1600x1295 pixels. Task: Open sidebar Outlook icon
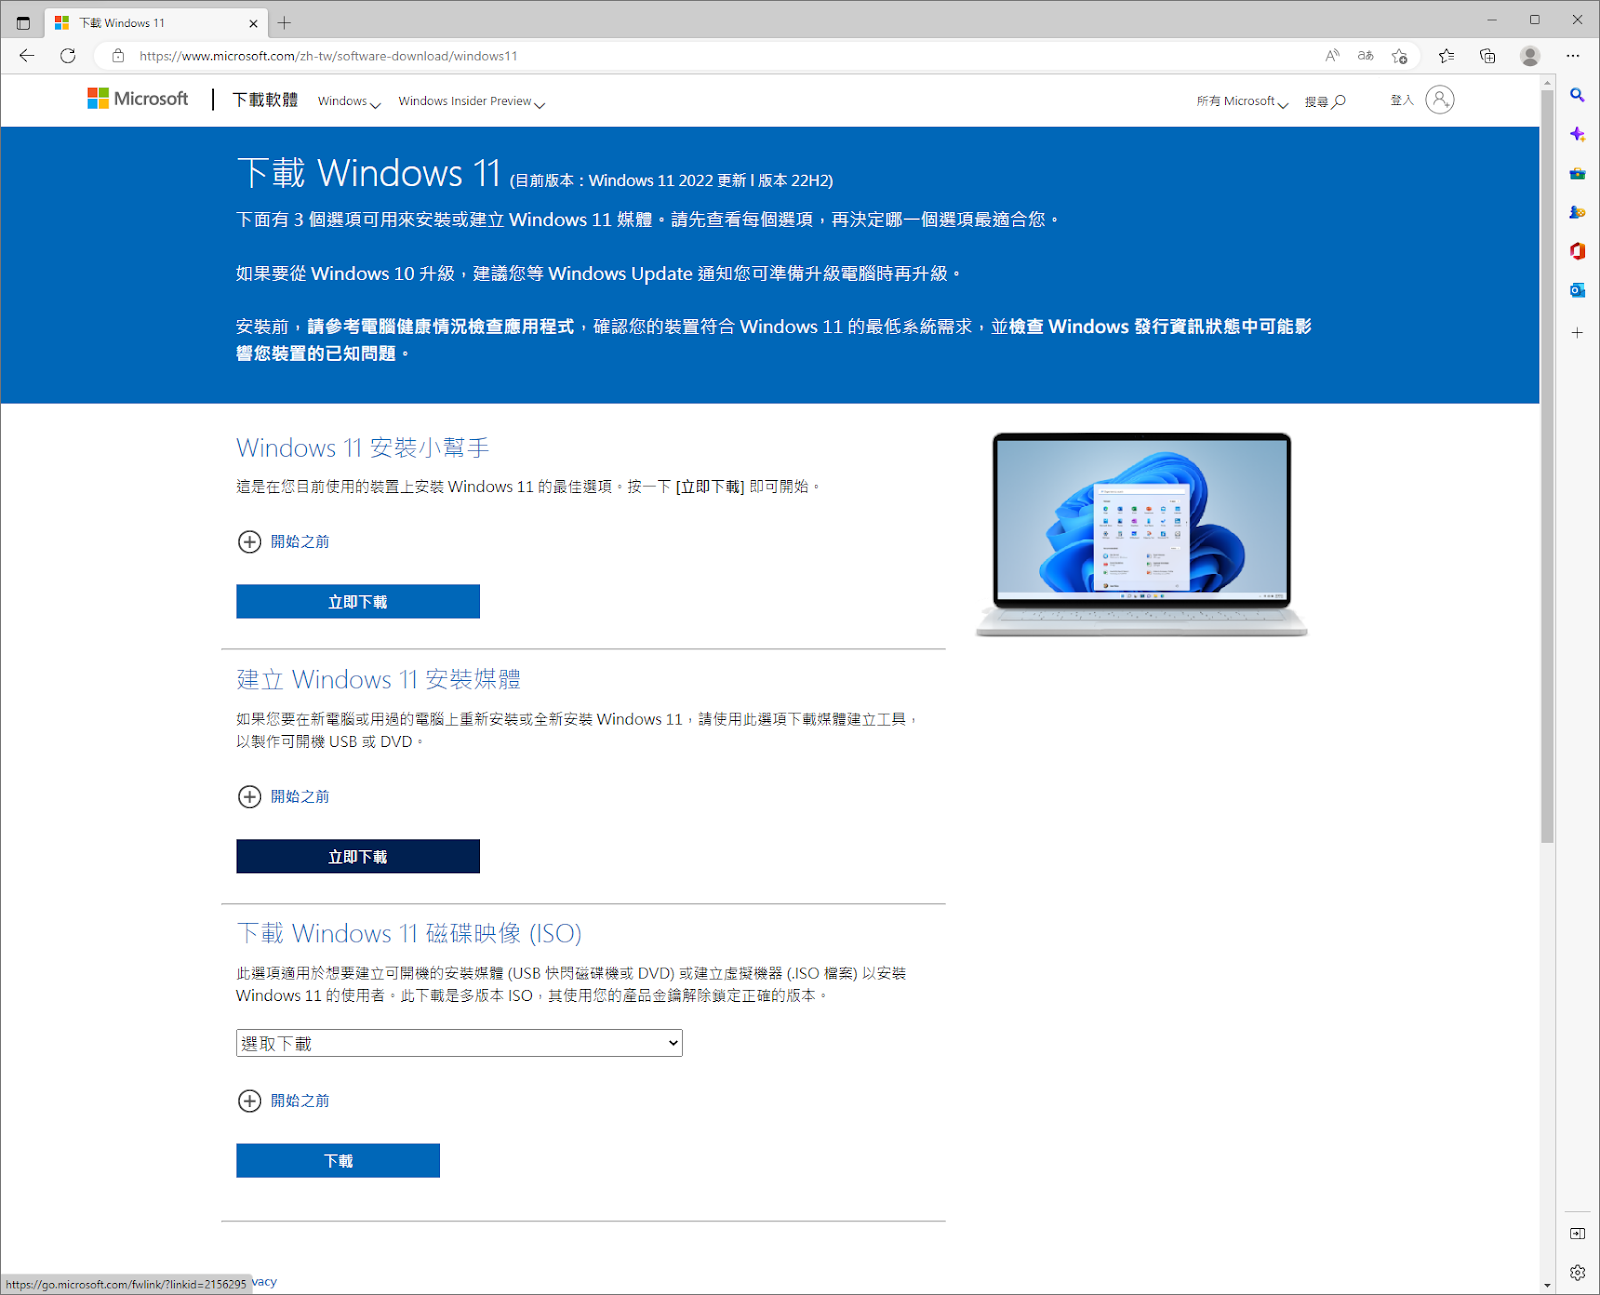tap(1577, 290)
